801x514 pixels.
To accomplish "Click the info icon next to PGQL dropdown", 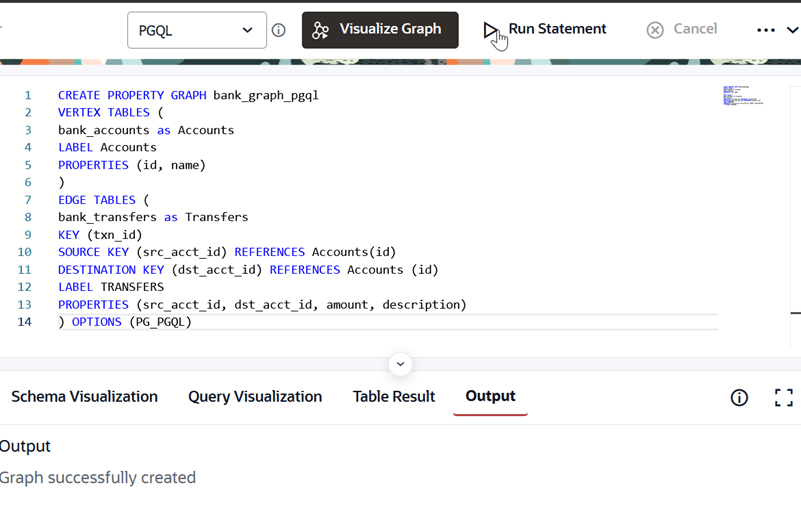I will point(278,30).
